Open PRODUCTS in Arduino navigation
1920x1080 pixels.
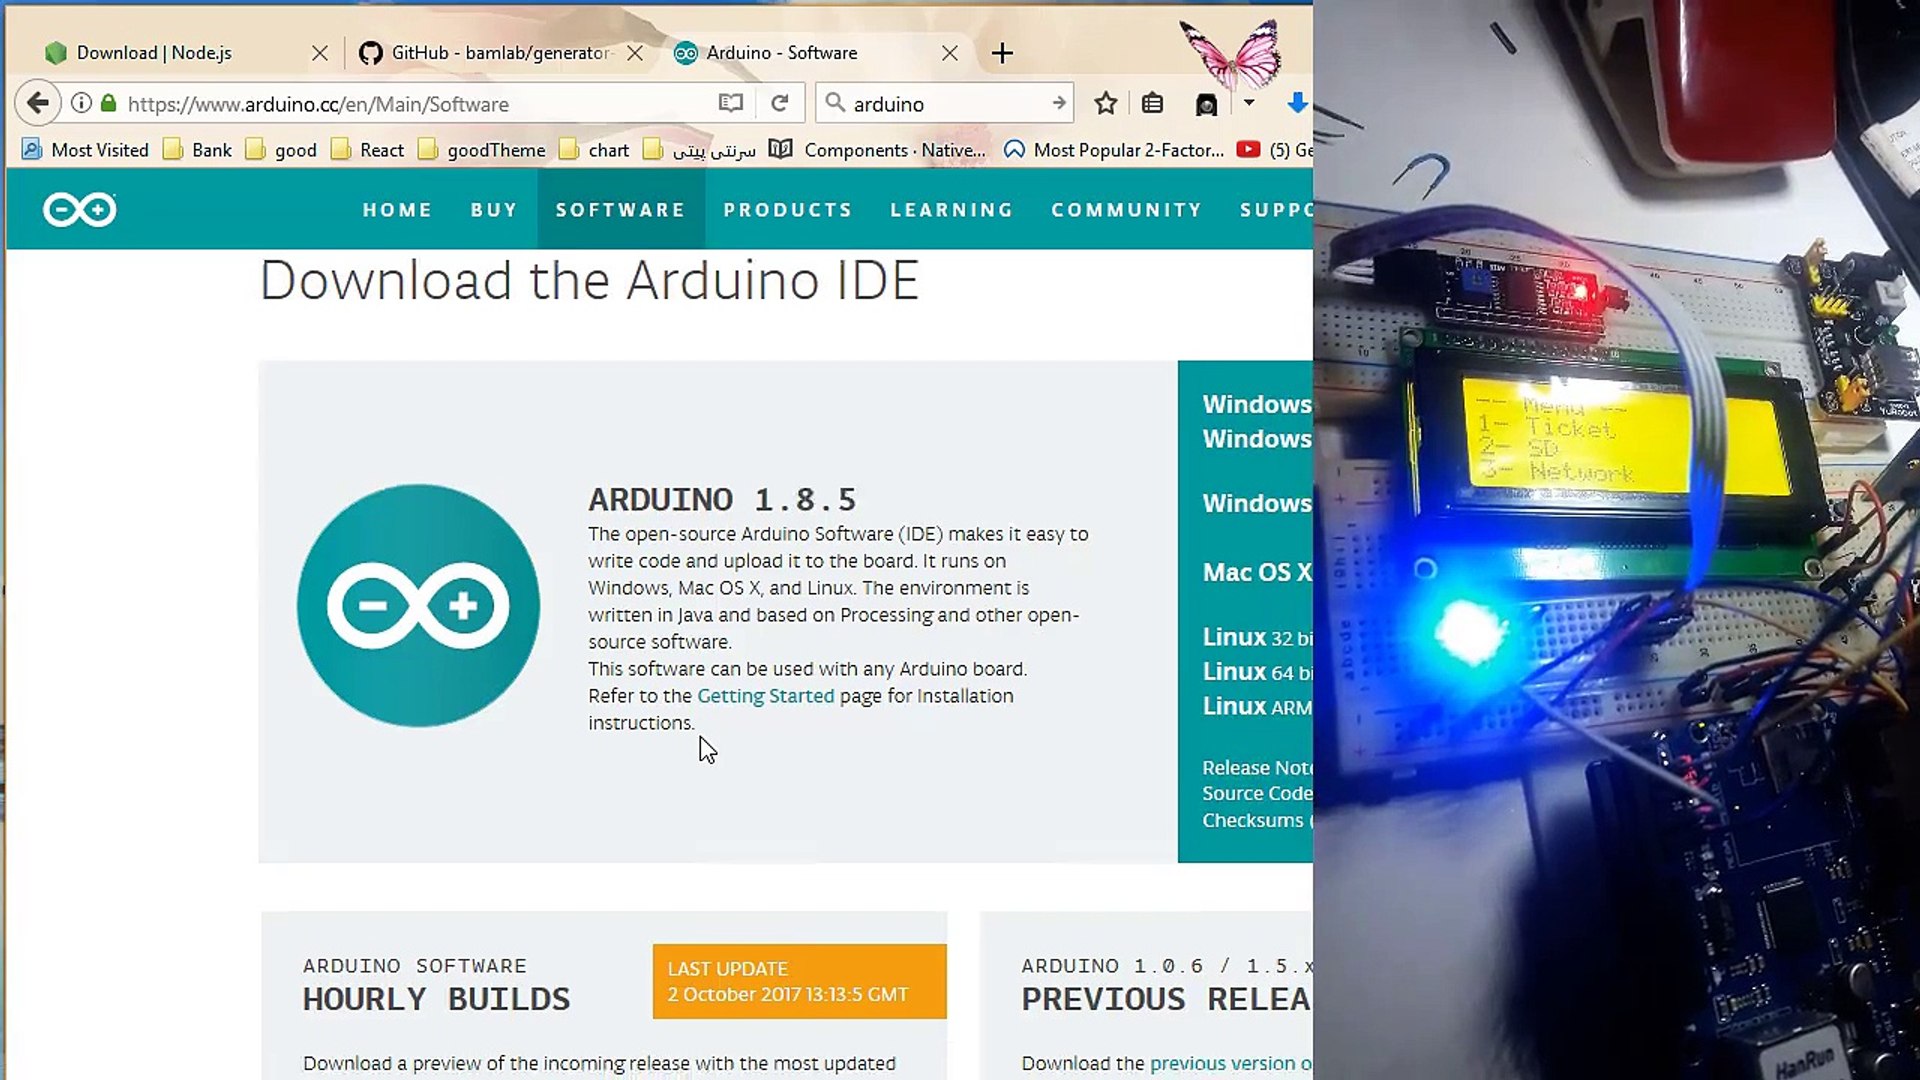788,210
